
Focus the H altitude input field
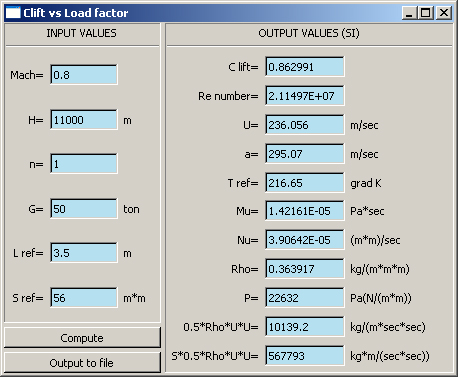[x=84, y=119]
